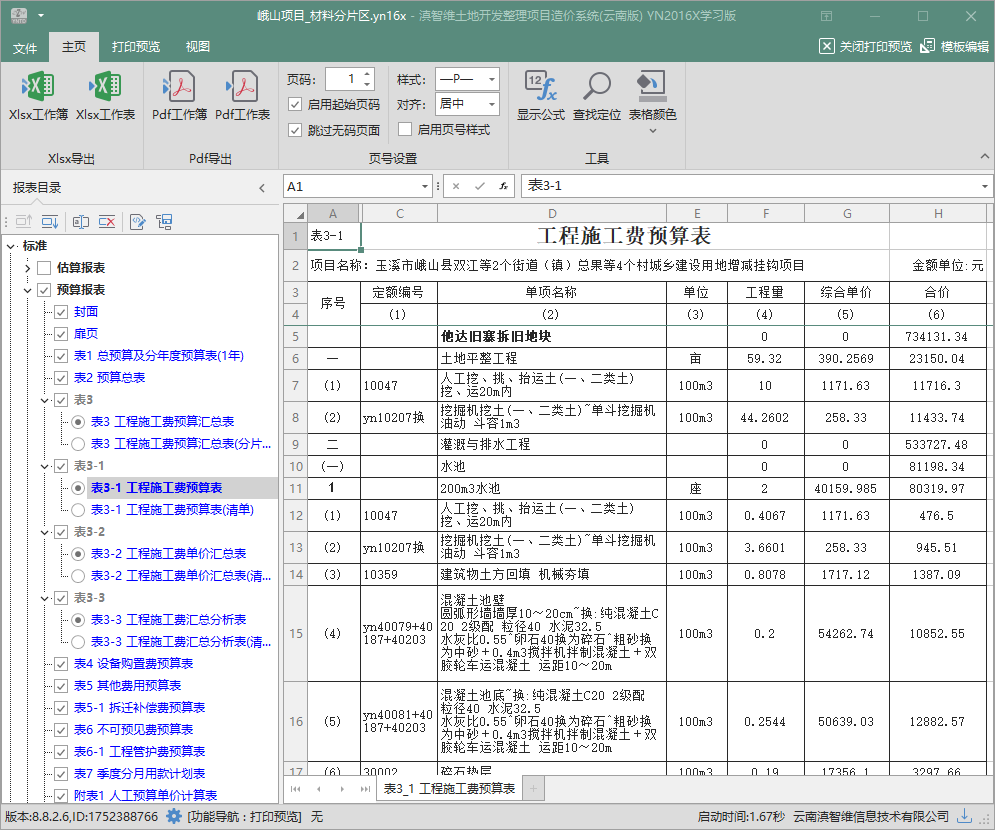
Task: Uncheck the 封面 checkbox
Action: tap(61, 312)
